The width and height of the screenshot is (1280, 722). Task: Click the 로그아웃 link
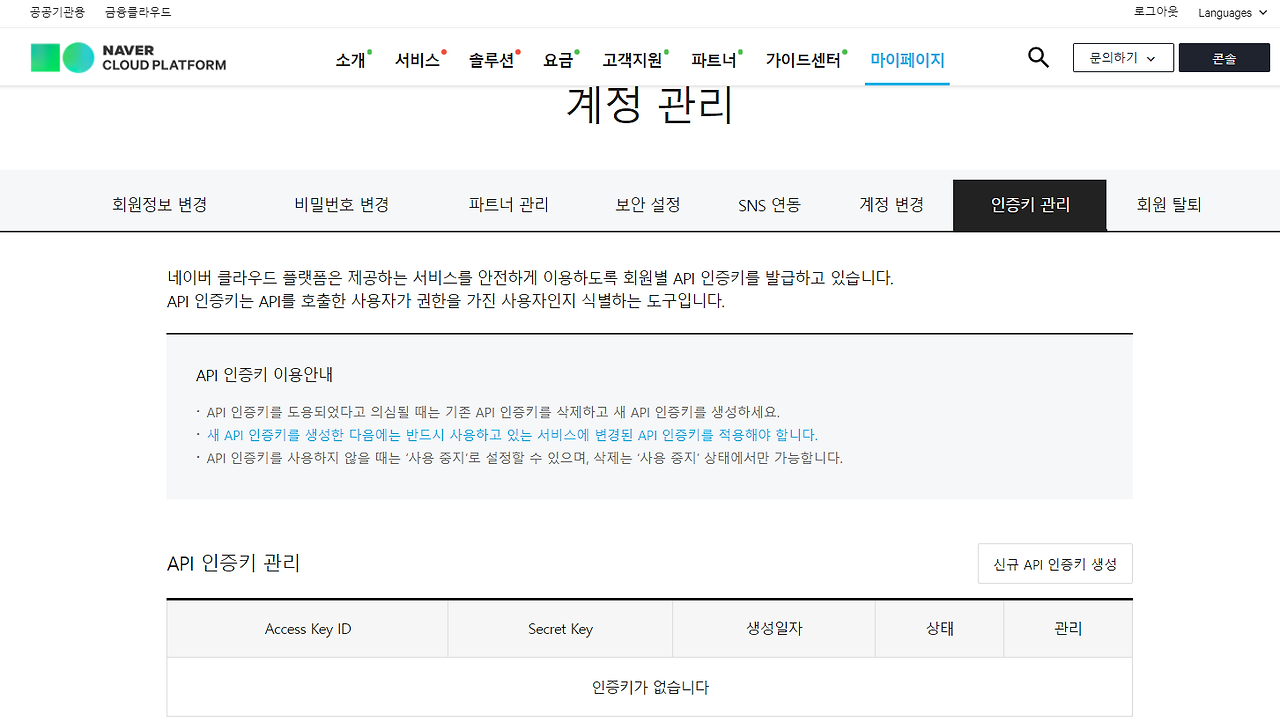pos(1154,12)
